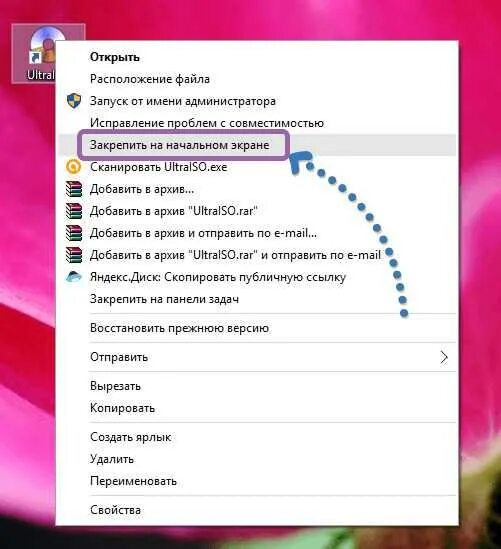
Task: Click WinRAR icon for archive and e-mail entry
Action: pyautogui.click(x=74, y=233)
